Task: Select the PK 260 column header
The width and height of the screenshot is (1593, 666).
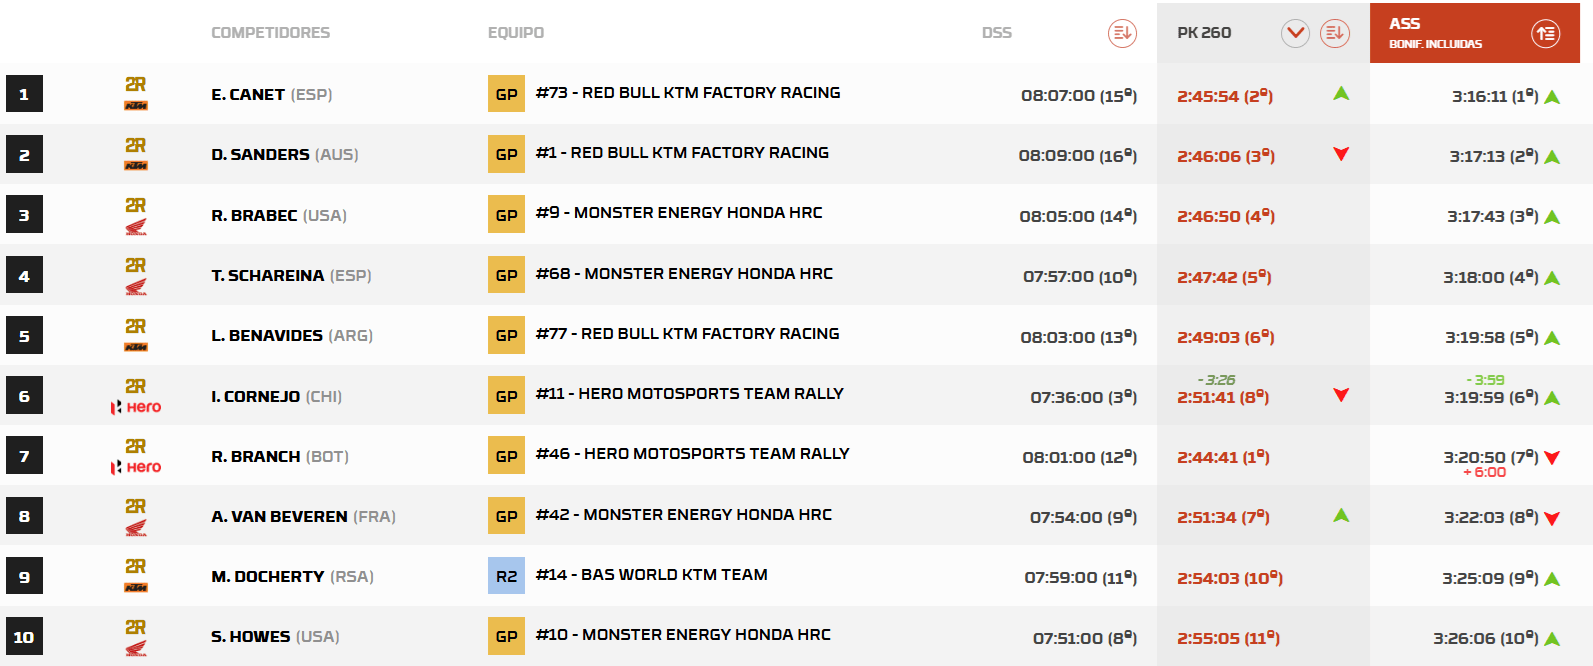Action: tap(1204, 33)
